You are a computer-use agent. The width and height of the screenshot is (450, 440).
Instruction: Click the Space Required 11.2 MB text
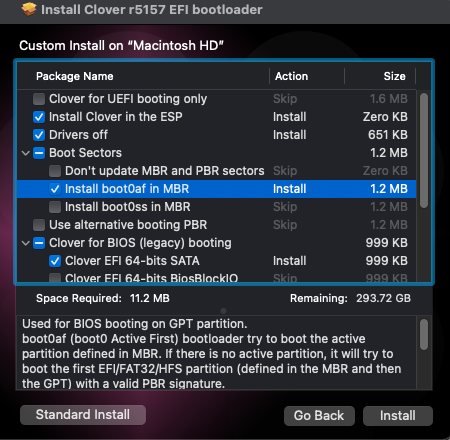[103, 298]
